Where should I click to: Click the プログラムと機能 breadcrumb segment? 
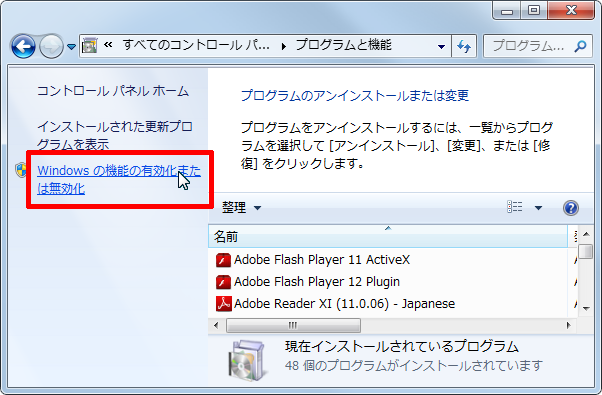344,46
